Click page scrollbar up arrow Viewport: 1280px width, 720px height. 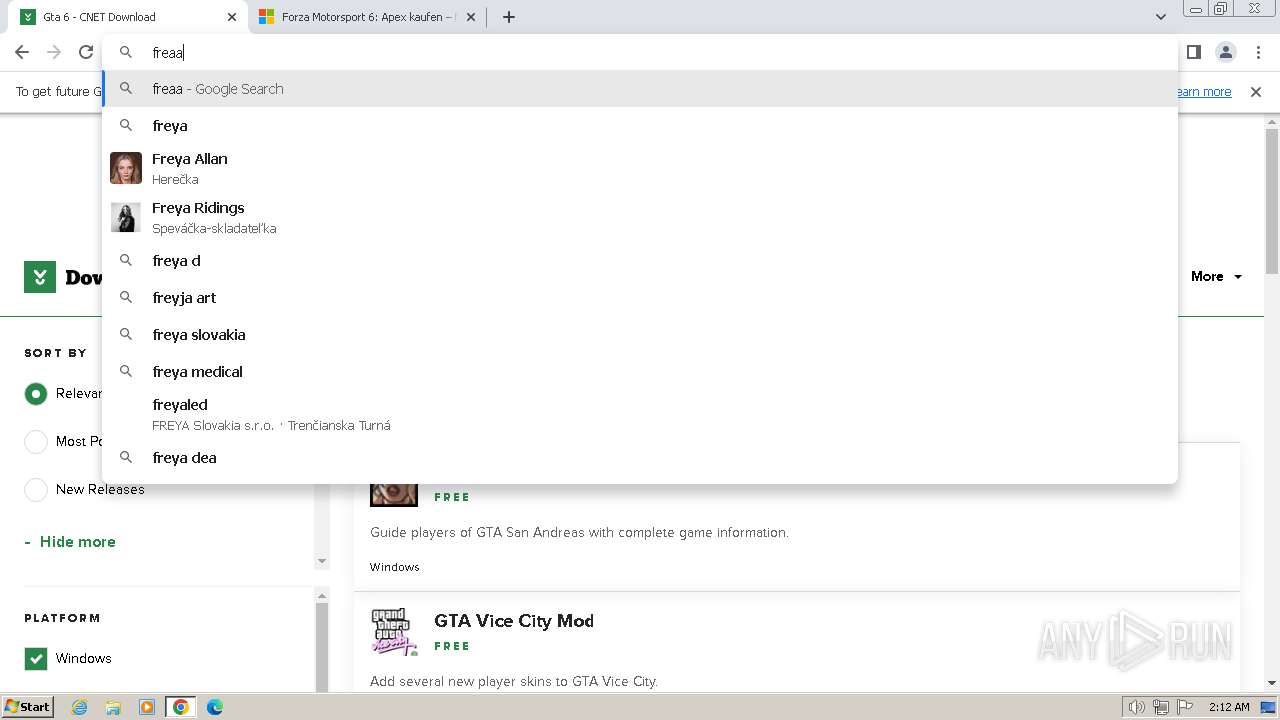click(1272, 122)
